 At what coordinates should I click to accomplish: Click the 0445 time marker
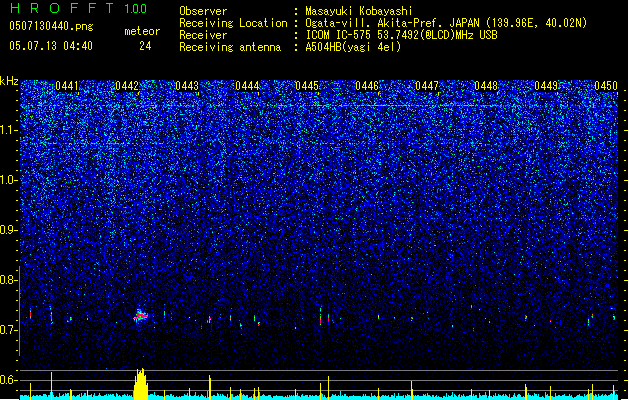tap(307, 86)
